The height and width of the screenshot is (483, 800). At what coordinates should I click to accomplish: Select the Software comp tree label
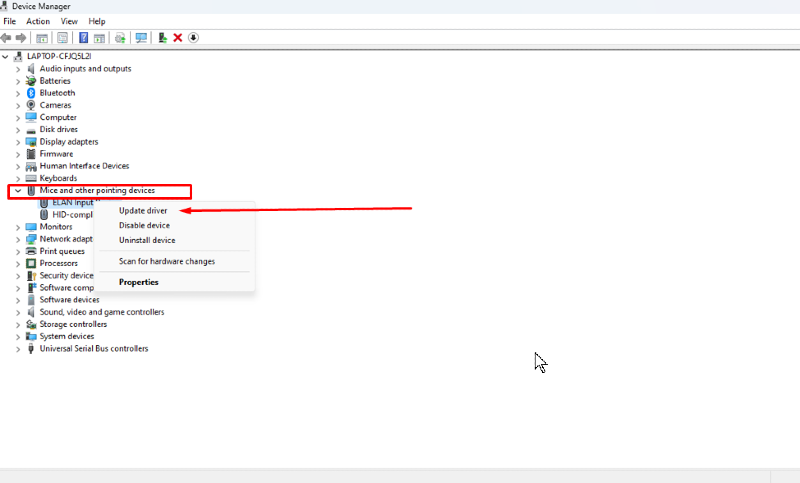click(67, 288)
